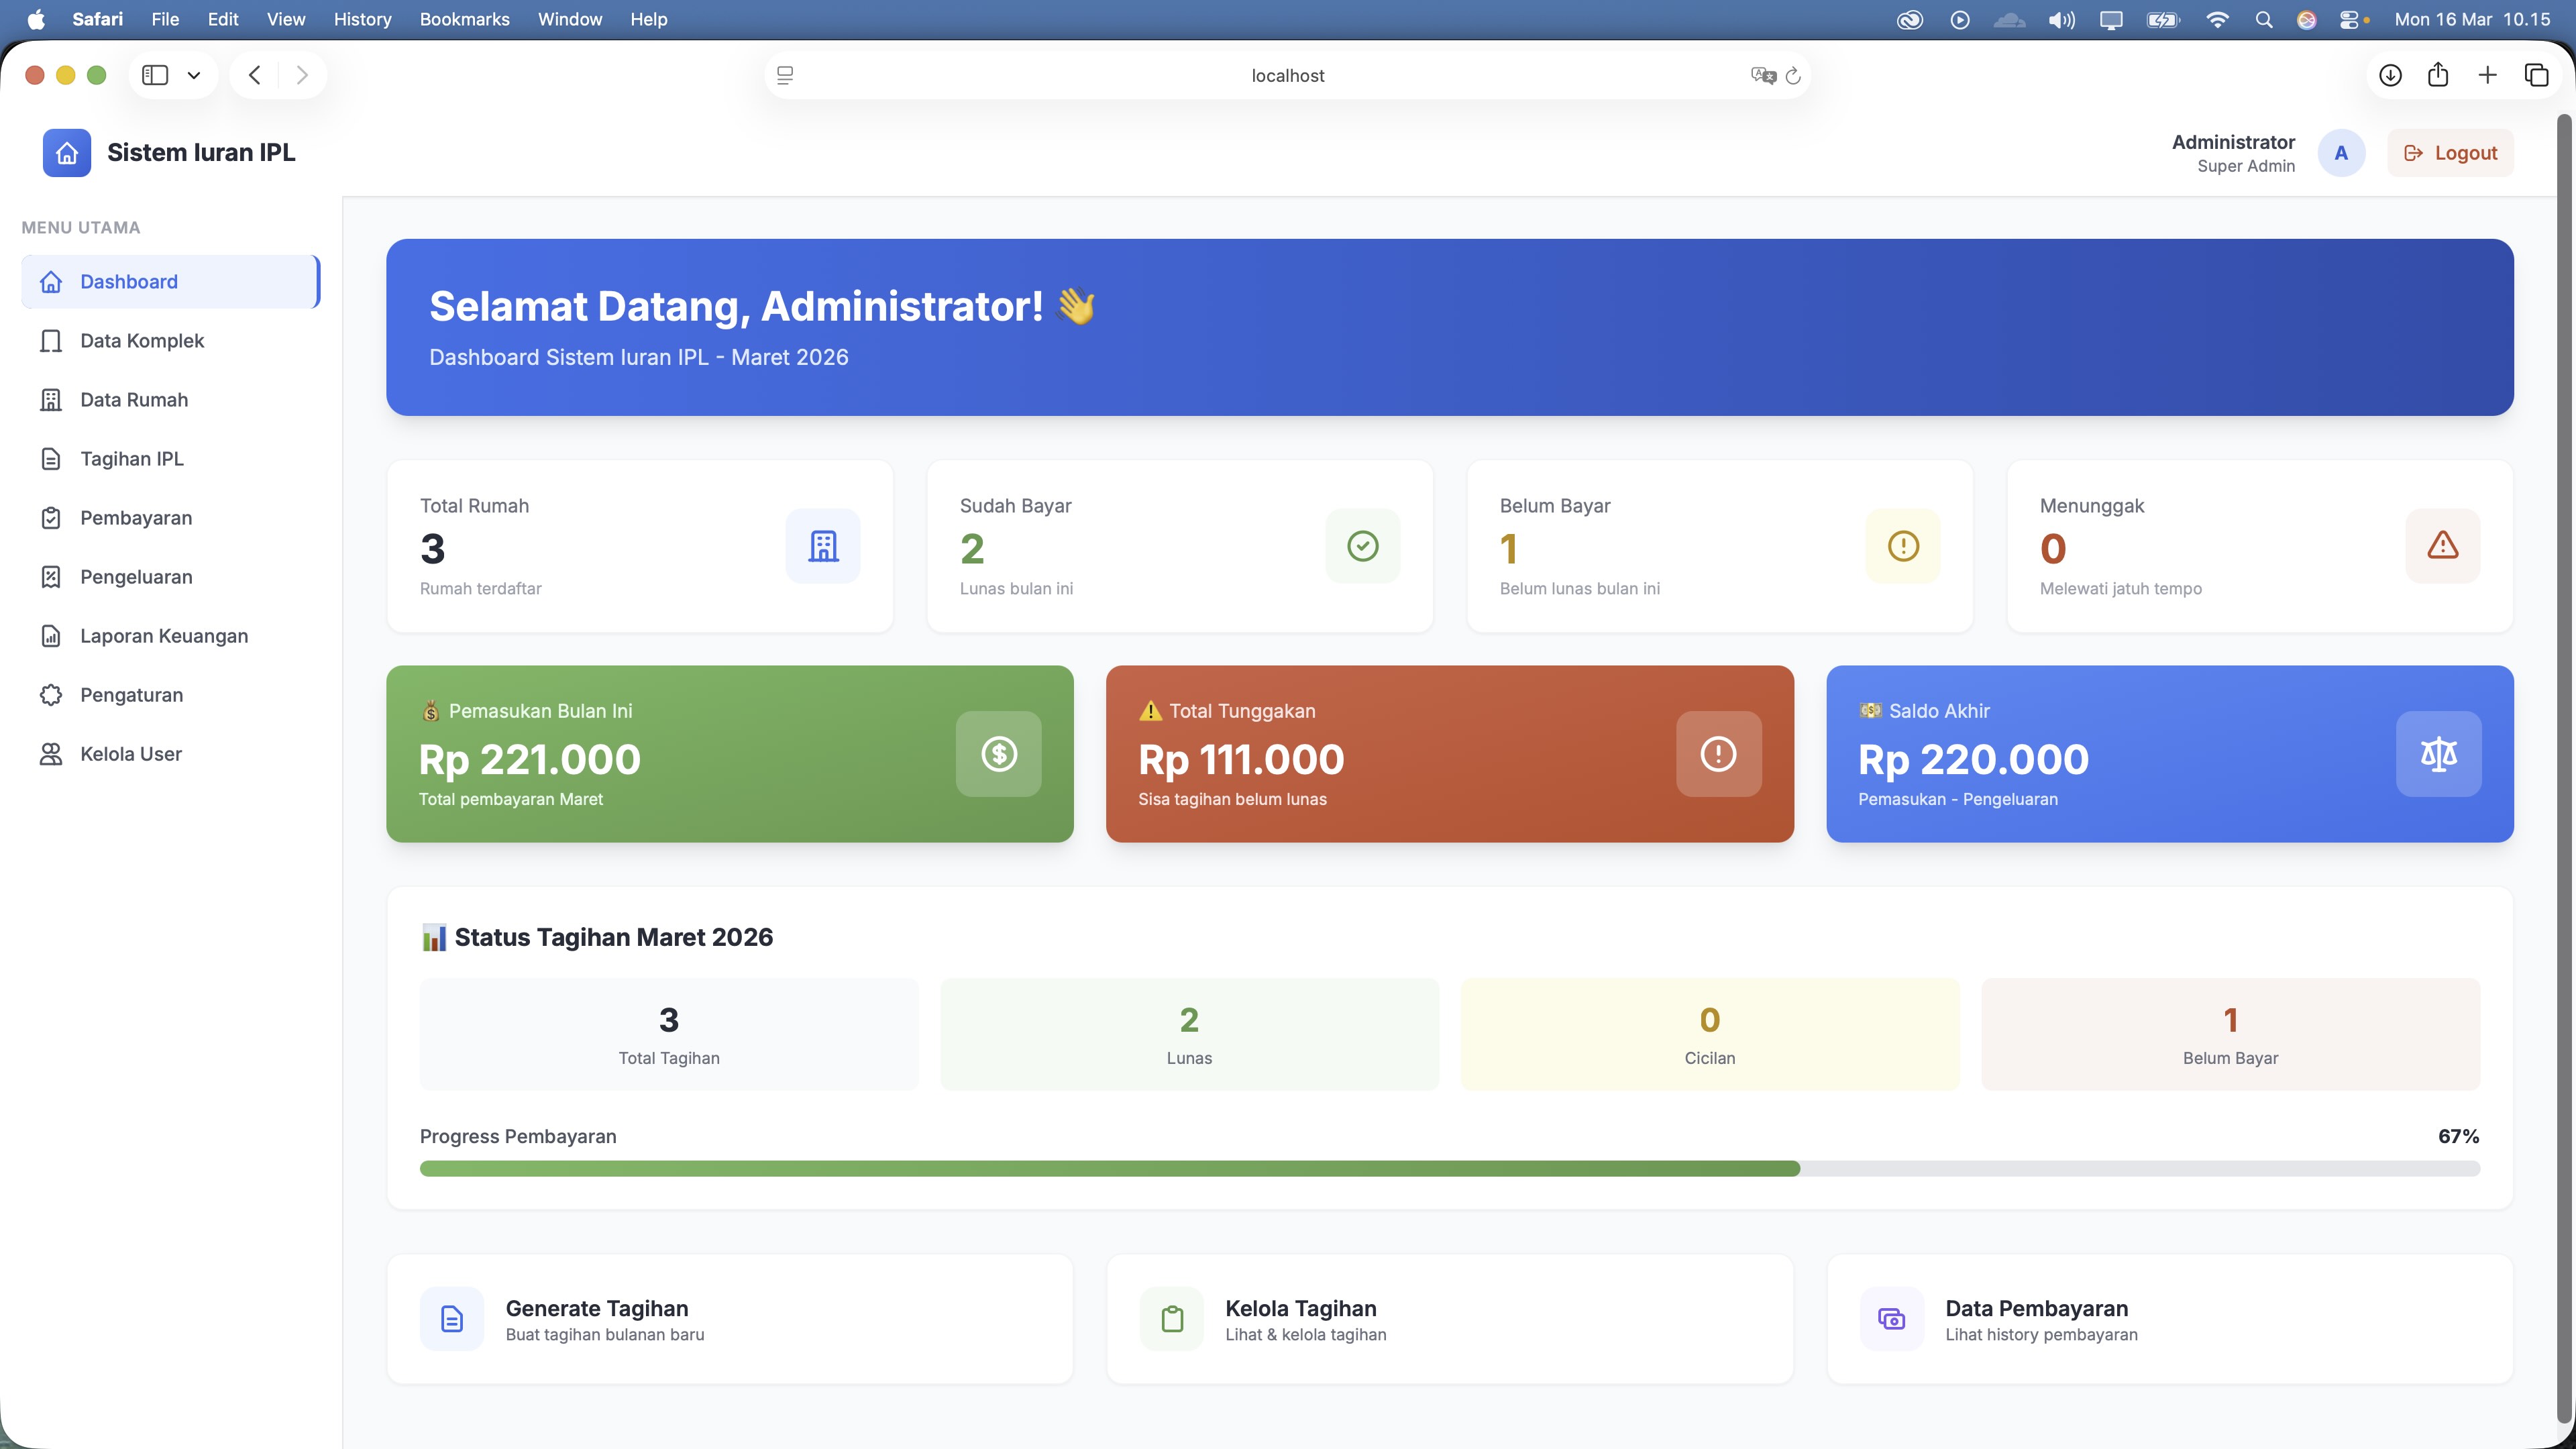Open the History menu in menu bar
This screenshot has width=2576, height=1449.
[362, 19]
